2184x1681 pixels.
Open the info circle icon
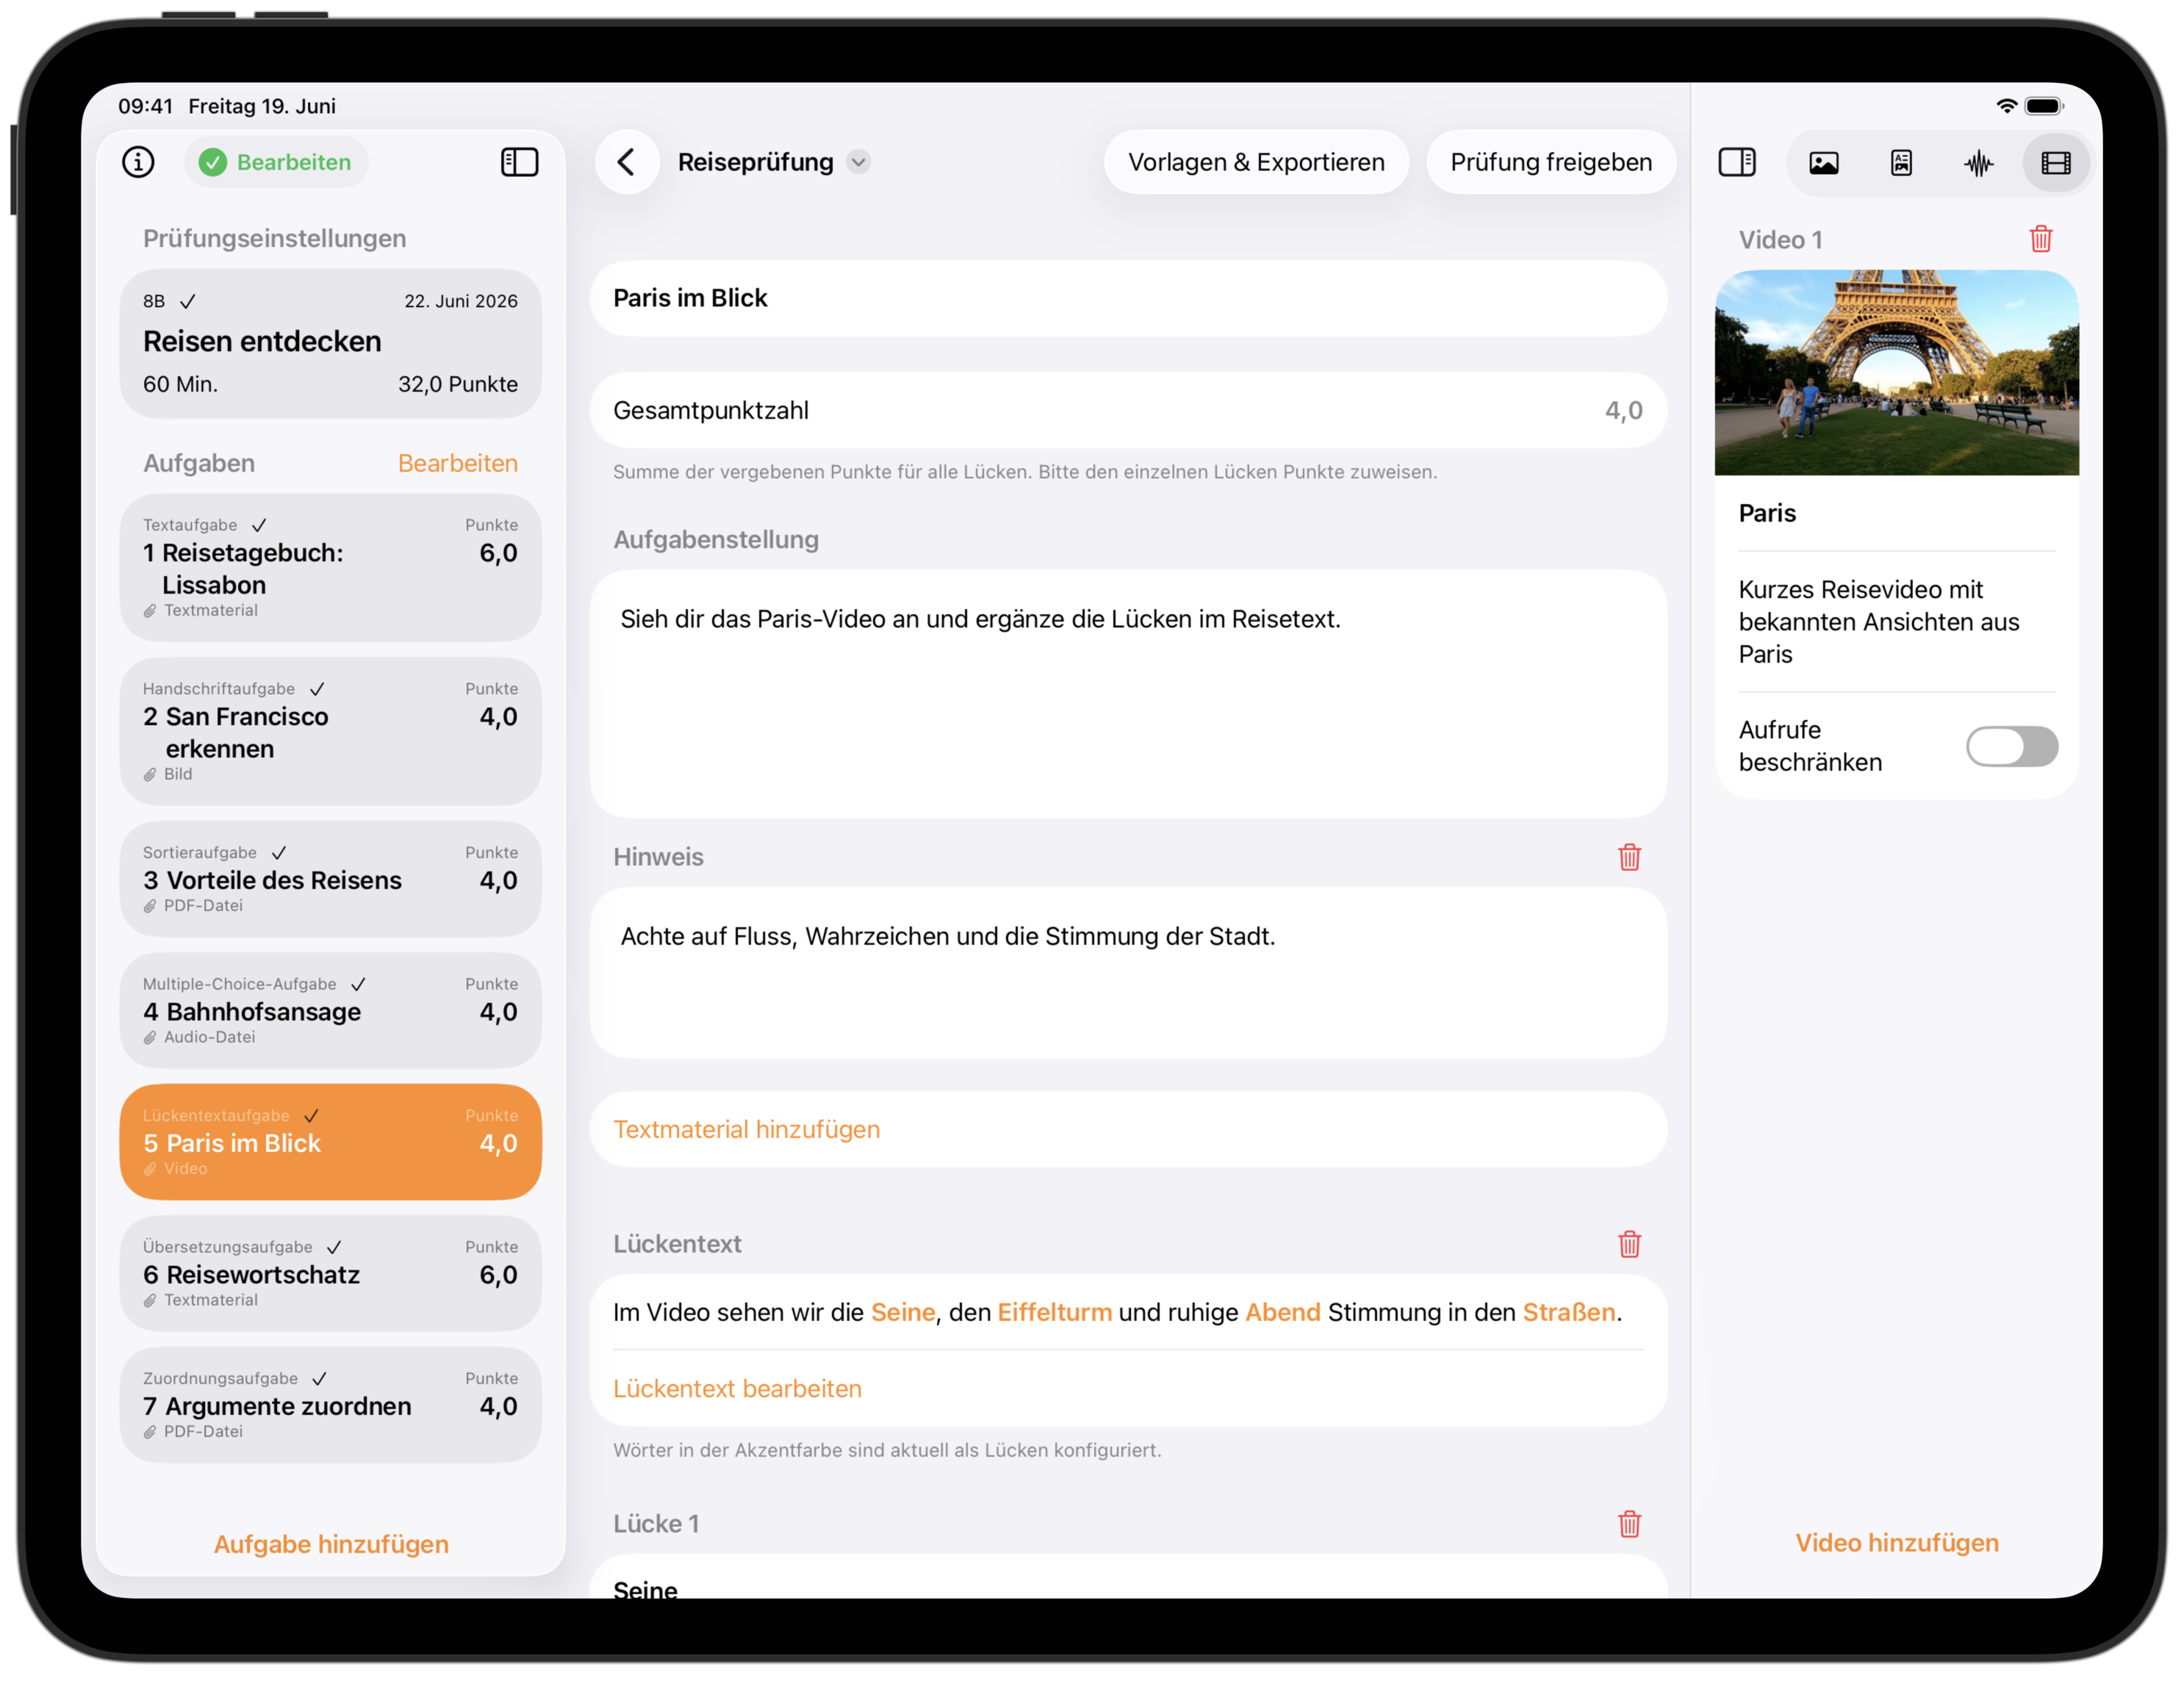[x=138, y=162]
